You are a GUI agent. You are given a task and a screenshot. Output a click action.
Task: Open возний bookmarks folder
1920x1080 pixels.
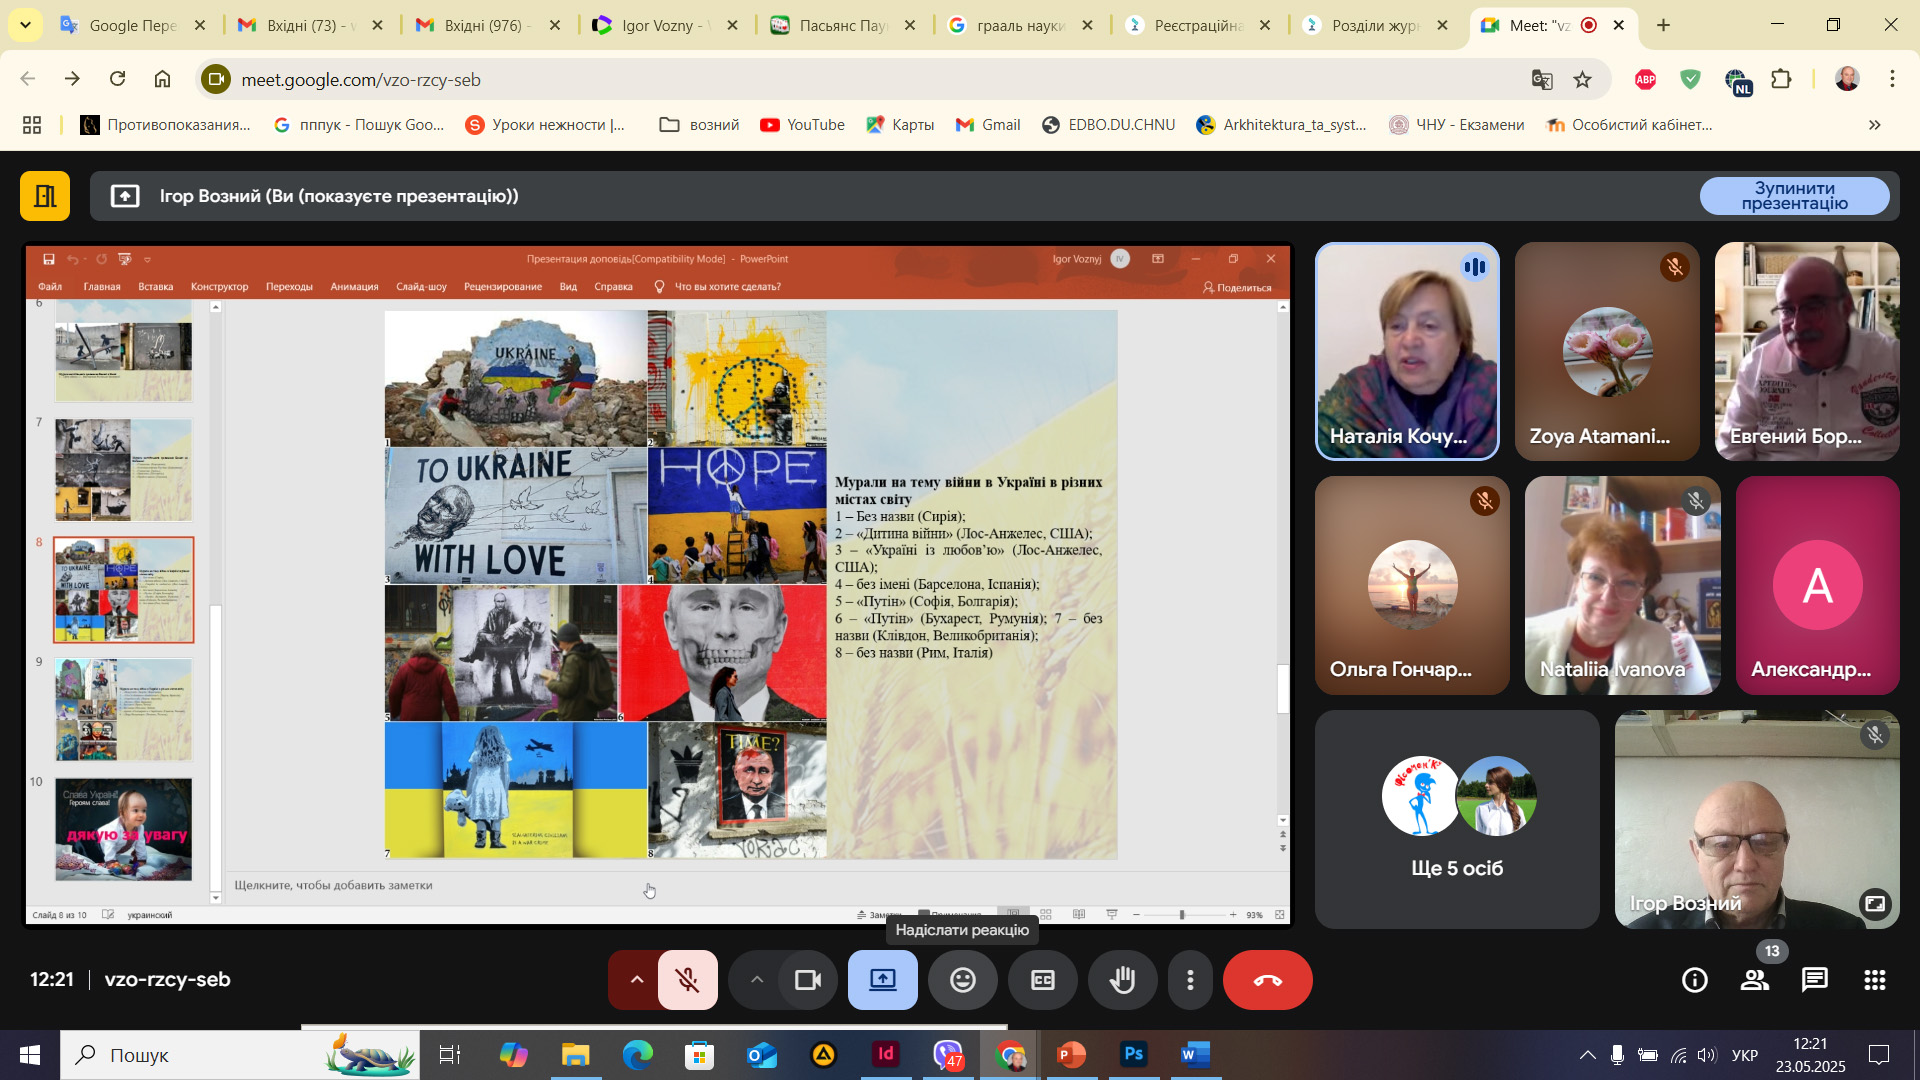pos(700,125)
